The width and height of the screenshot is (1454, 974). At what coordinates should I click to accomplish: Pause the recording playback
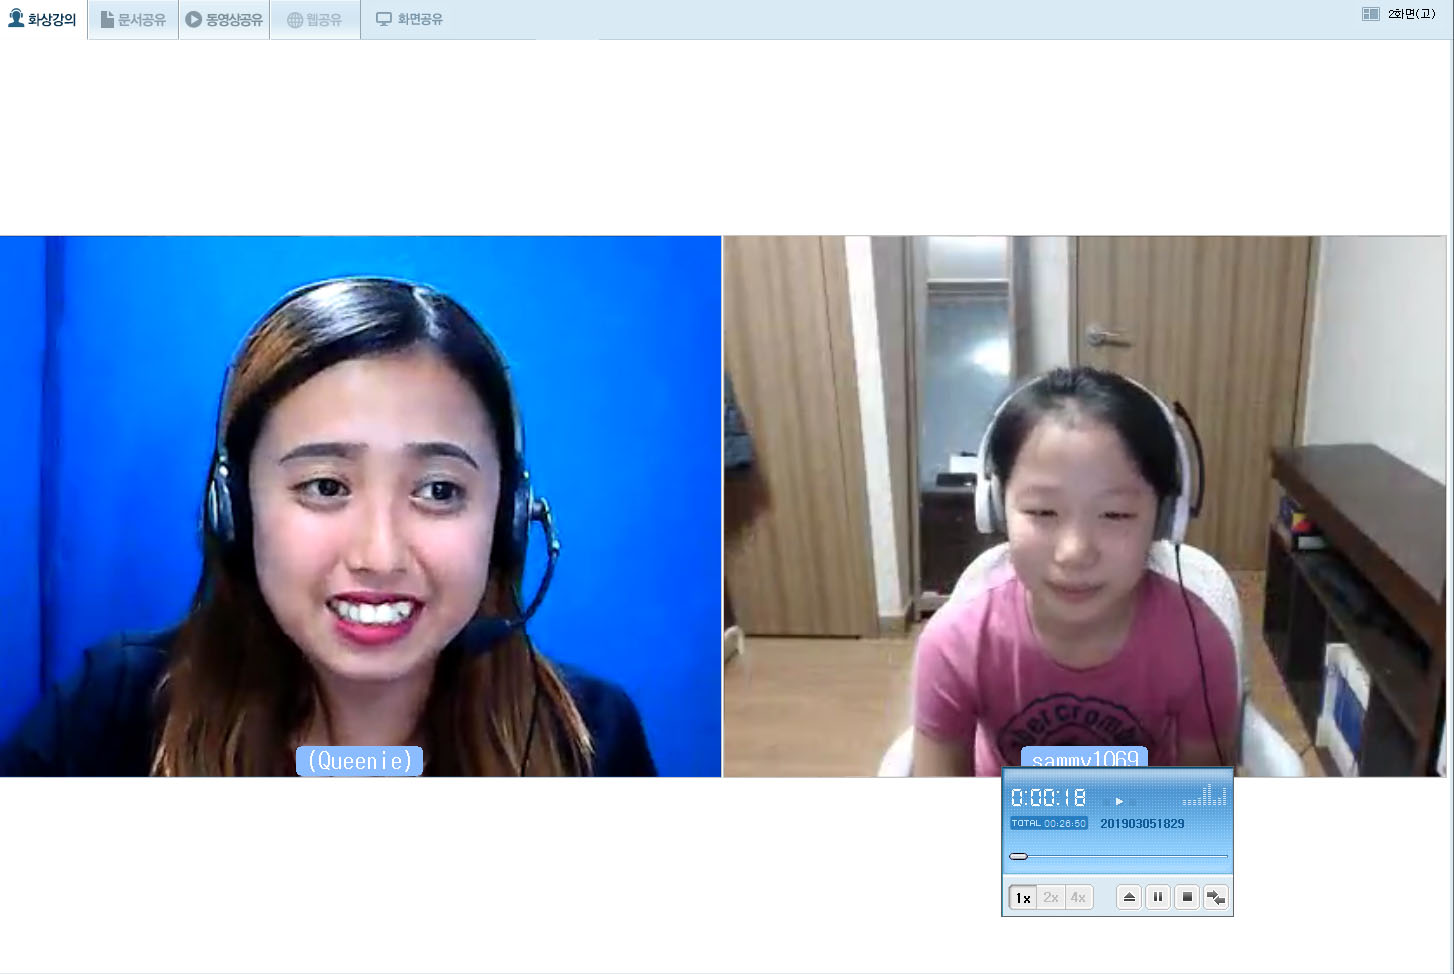(x=1158, y=897)
